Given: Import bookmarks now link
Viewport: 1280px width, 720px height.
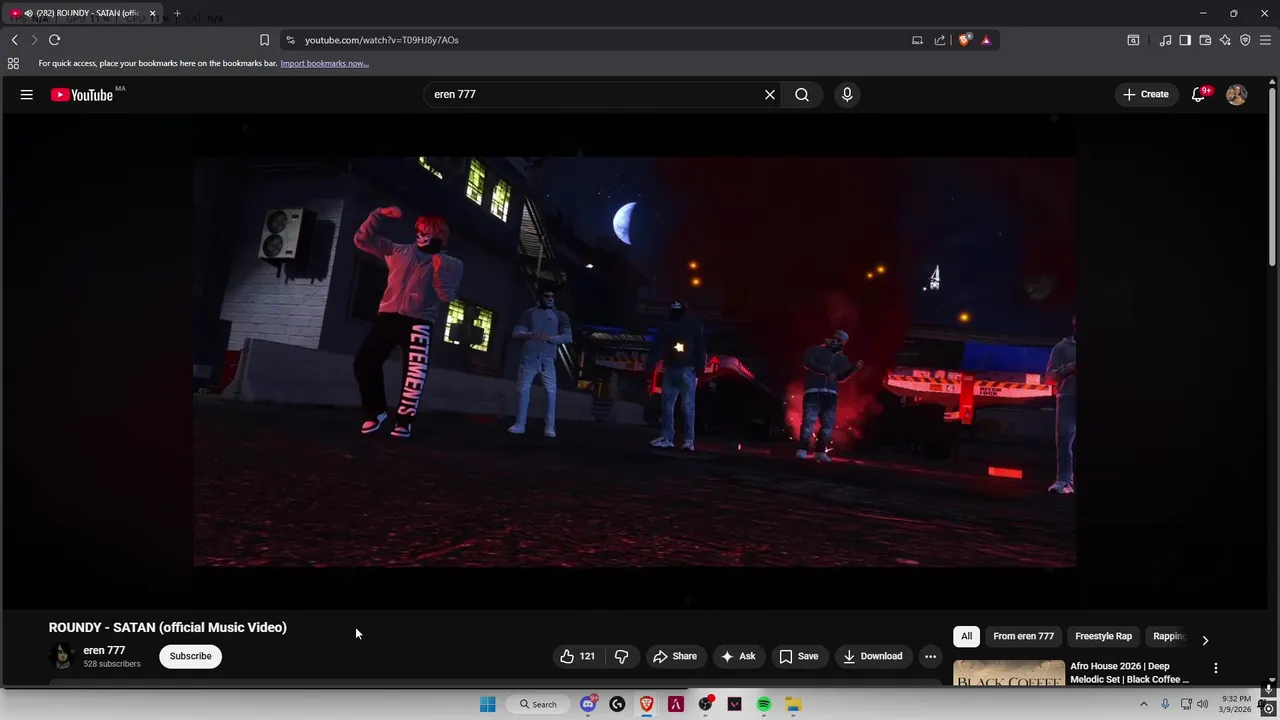Looking at the screenshot, I should [x=324, y=63].
